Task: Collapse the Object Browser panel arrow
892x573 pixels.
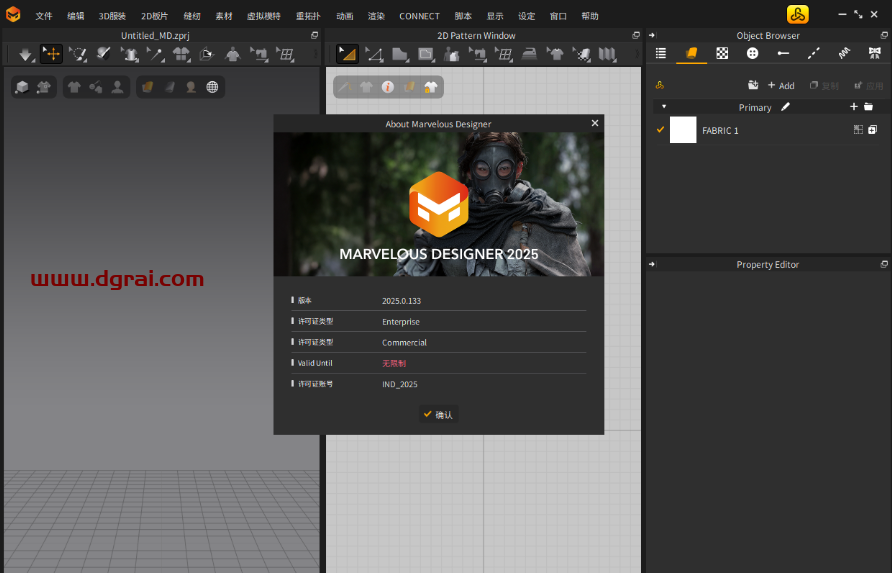Action: [x=652, y=35]
